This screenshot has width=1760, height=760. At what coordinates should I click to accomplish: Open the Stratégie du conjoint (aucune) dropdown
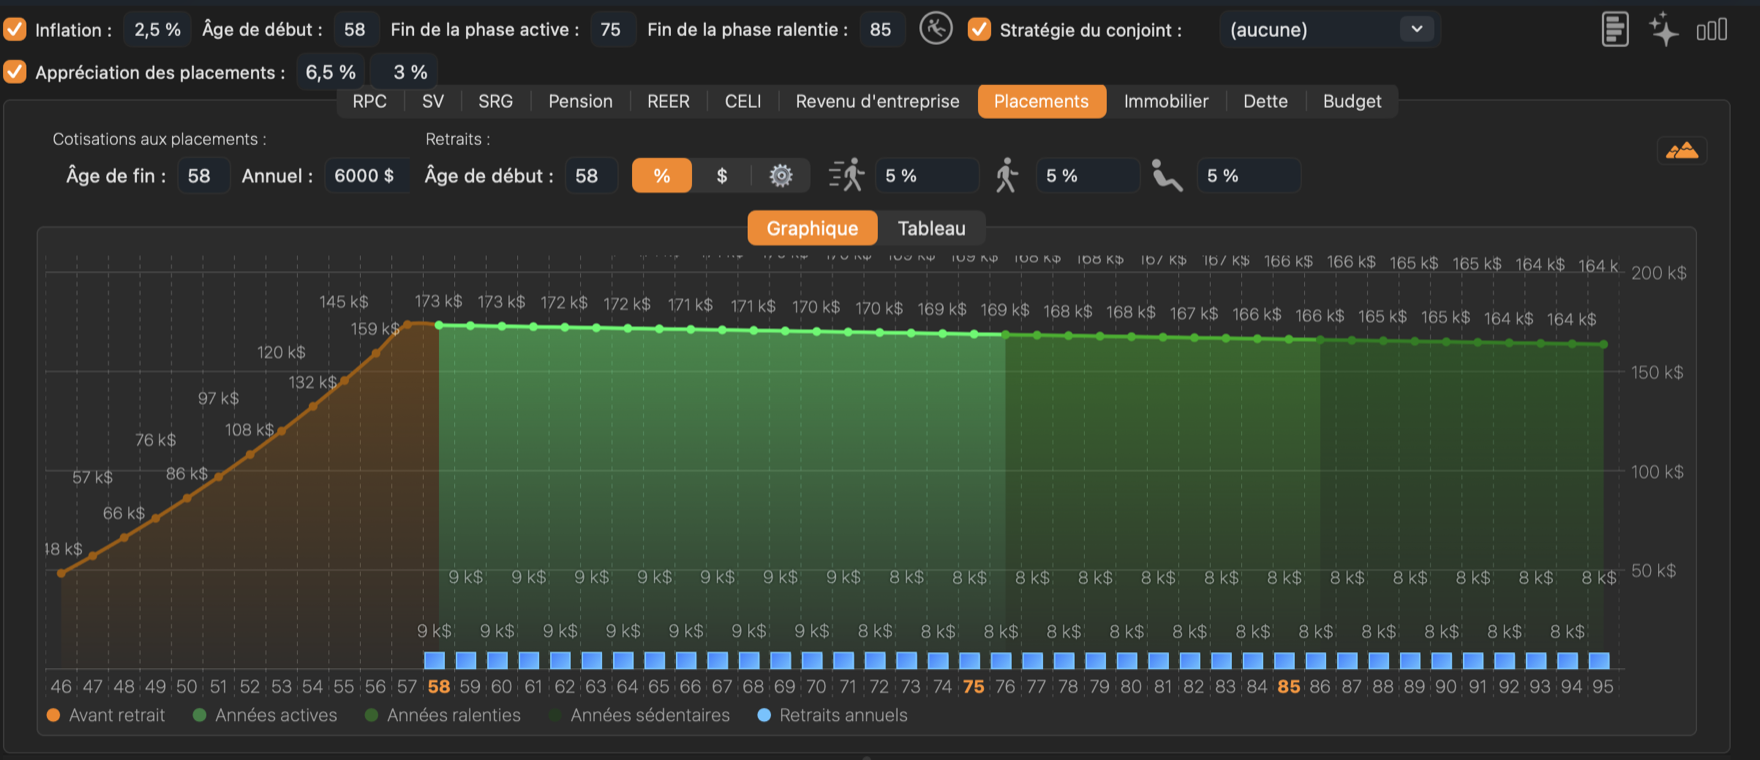[x=1329, y=29]
